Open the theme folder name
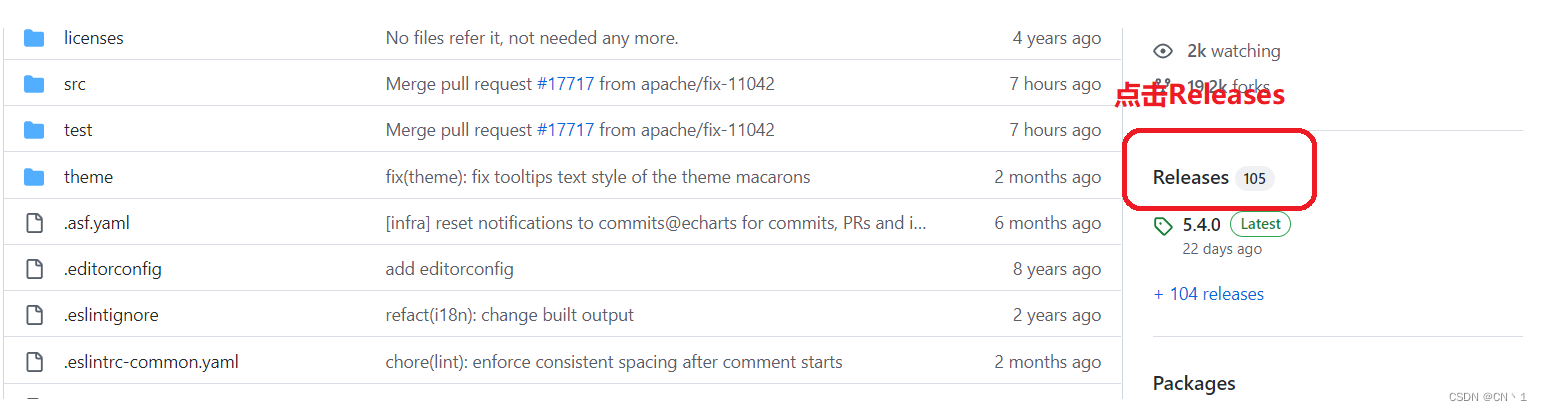The width and height of the screenshot is (1542, 411). point(88,177)
